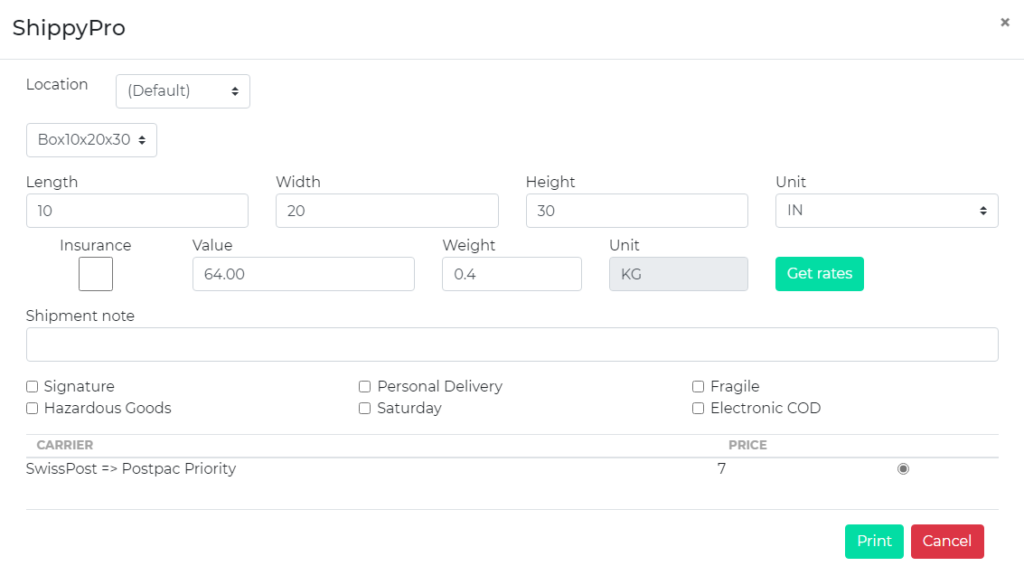Close the ShippyPro dialog
This screenshot has width=1024, height=585.
(1004, 22)
